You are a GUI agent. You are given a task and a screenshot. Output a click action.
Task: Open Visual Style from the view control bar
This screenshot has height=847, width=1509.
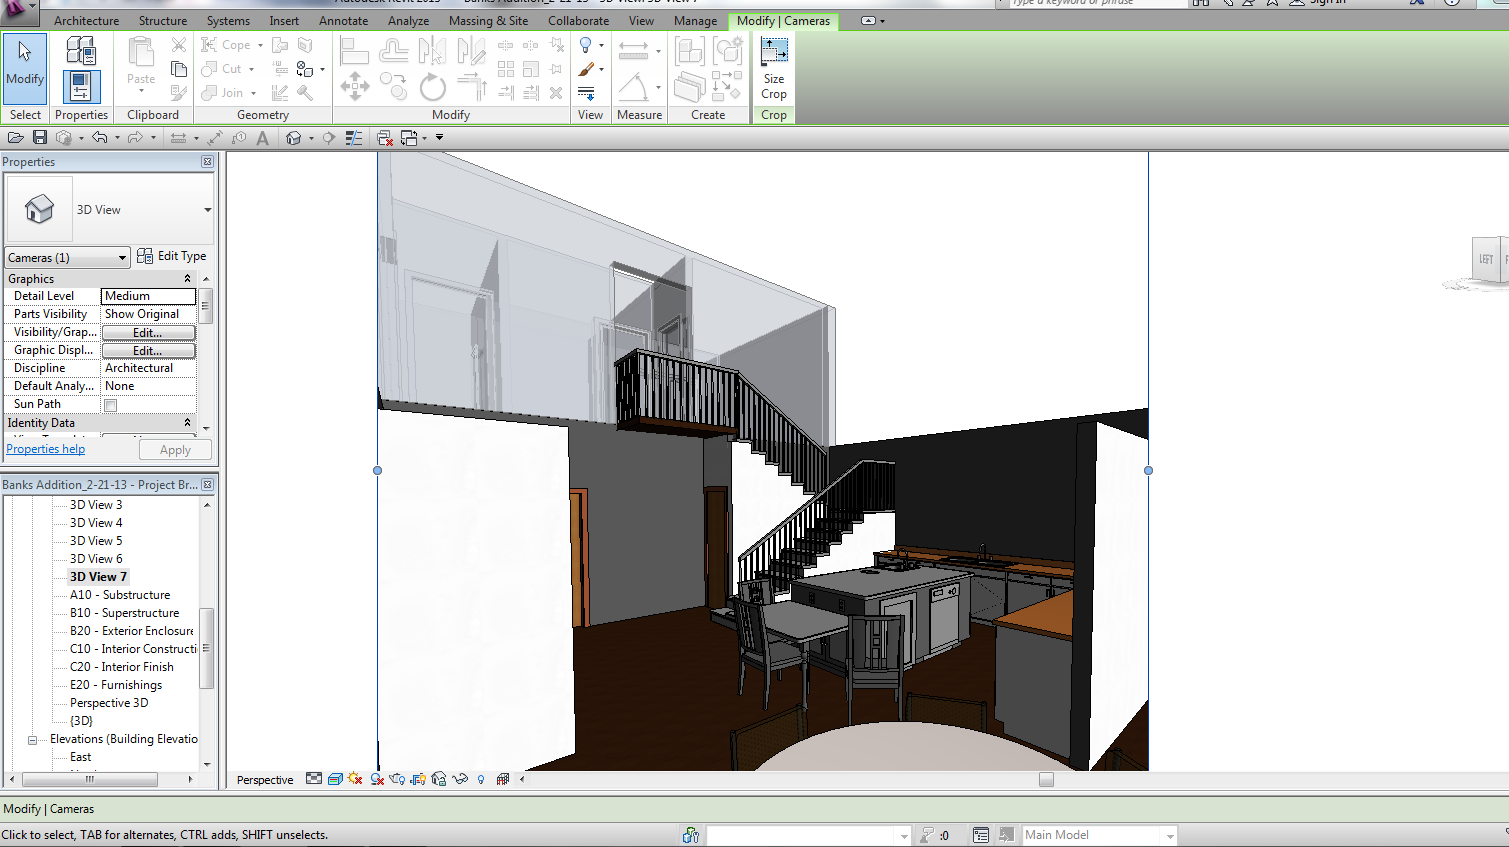click(335, 779)
